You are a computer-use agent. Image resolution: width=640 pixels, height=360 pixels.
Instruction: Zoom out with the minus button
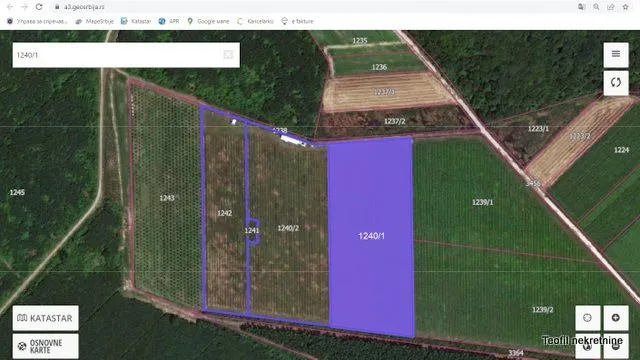point(616,347)
